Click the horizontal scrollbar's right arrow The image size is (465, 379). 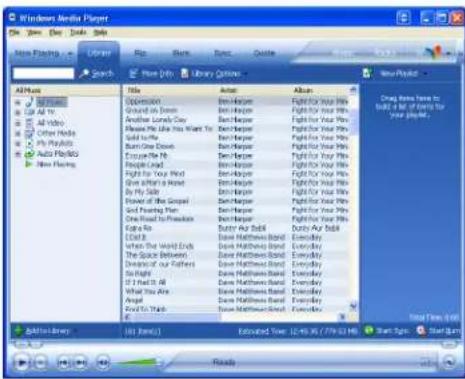pos(342,317)
